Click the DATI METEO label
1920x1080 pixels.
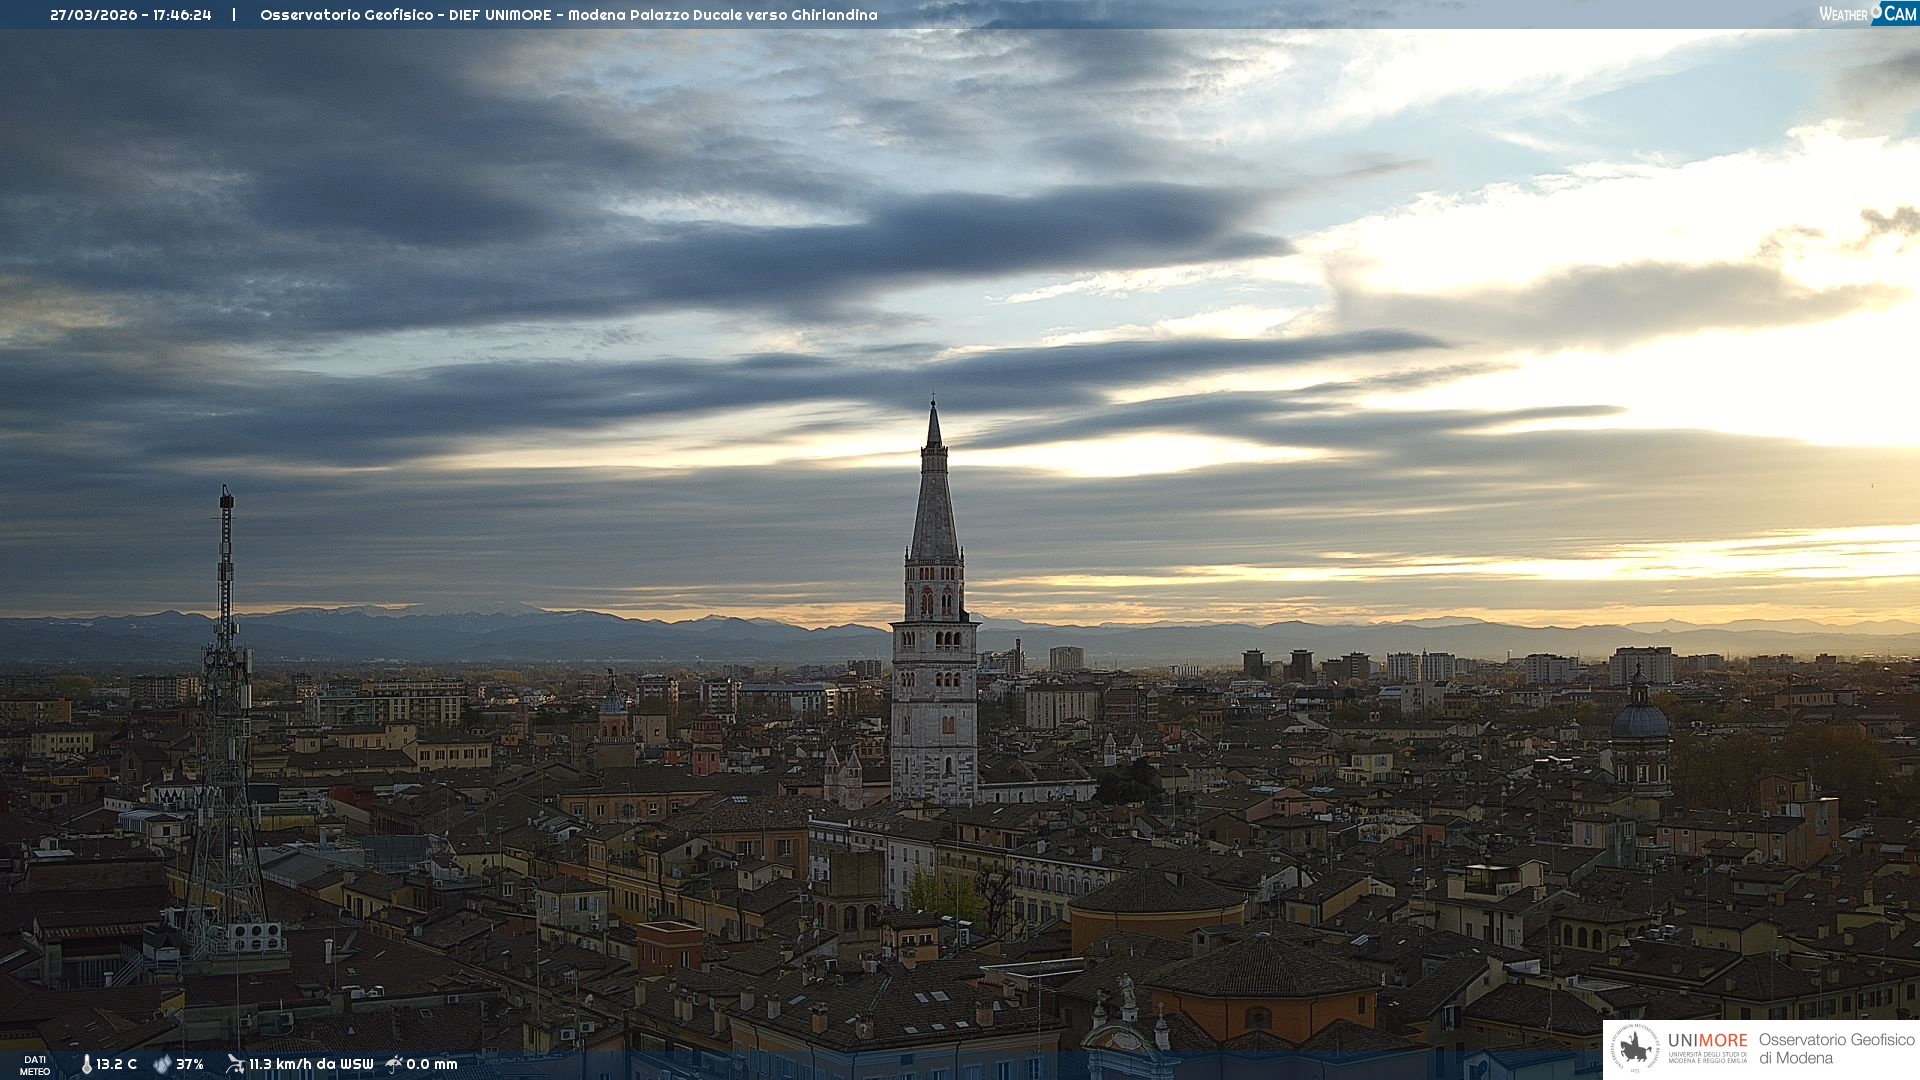point(35,1065)
